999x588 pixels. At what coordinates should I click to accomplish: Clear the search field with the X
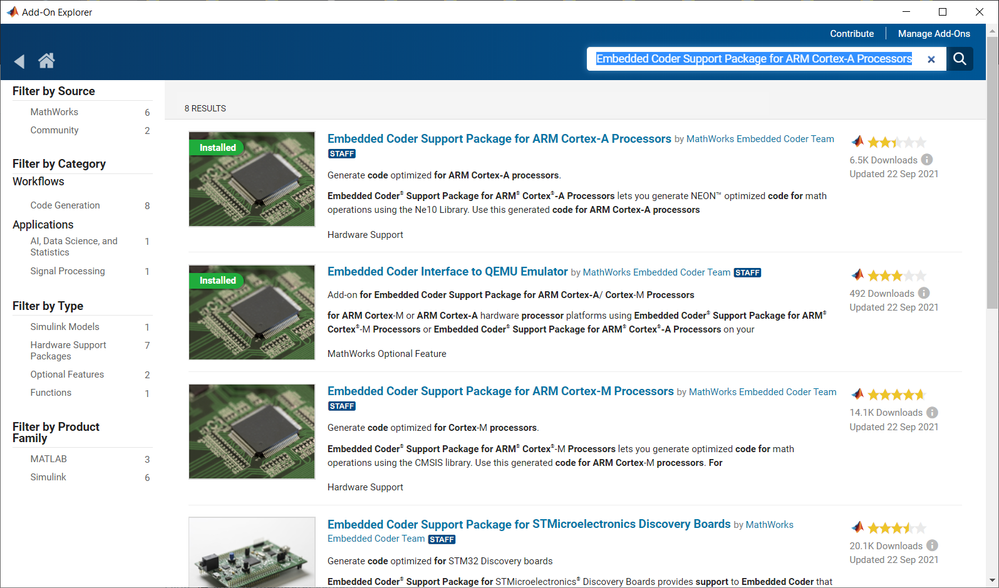pos(931,59)
